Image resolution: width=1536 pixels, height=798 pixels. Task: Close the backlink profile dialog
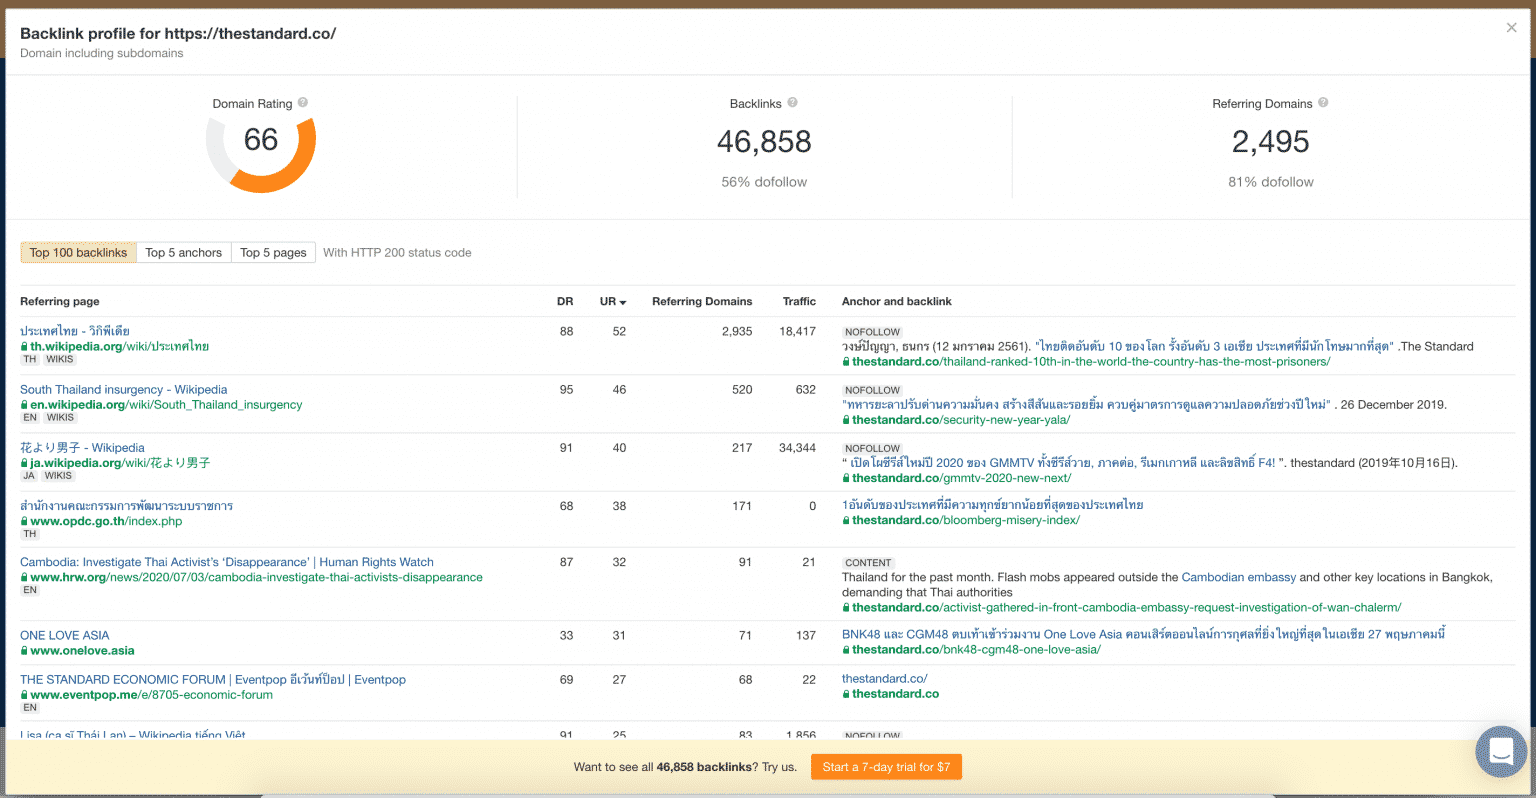coord(1511,28)
